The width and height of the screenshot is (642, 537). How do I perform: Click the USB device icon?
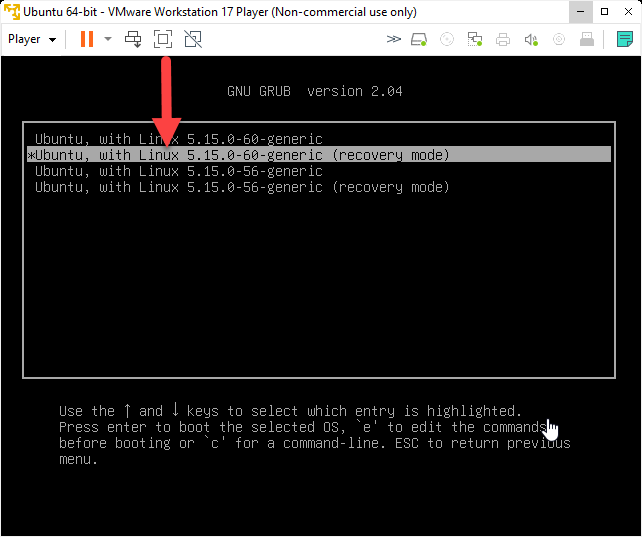tap(587, 39)
